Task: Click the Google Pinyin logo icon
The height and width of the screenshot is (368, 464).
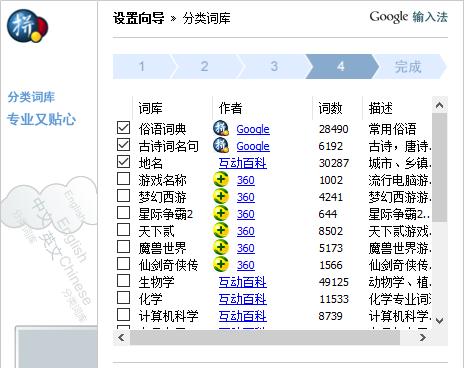Action: pos(27,26)
